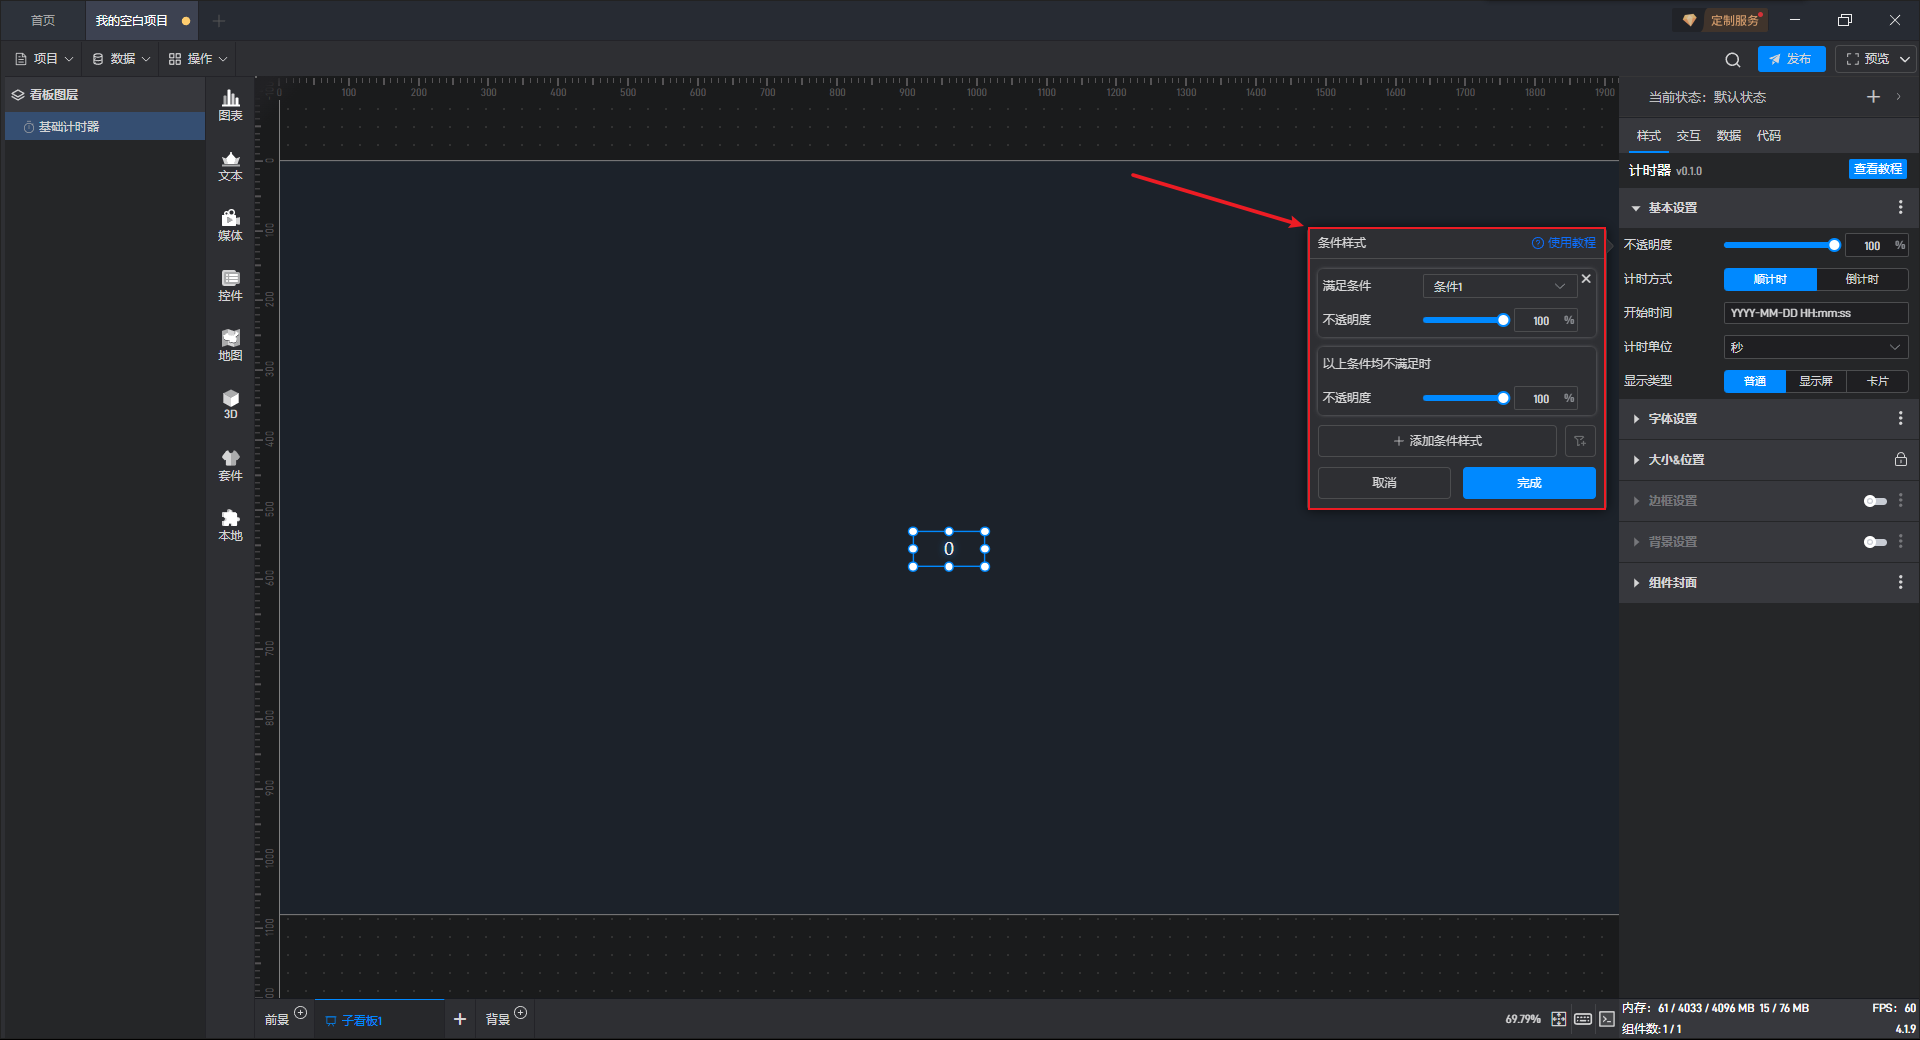The width and height of the screenshot is (1920, 1040).
Task: Switch to the 首页 tab
Action: pos(43,21)
